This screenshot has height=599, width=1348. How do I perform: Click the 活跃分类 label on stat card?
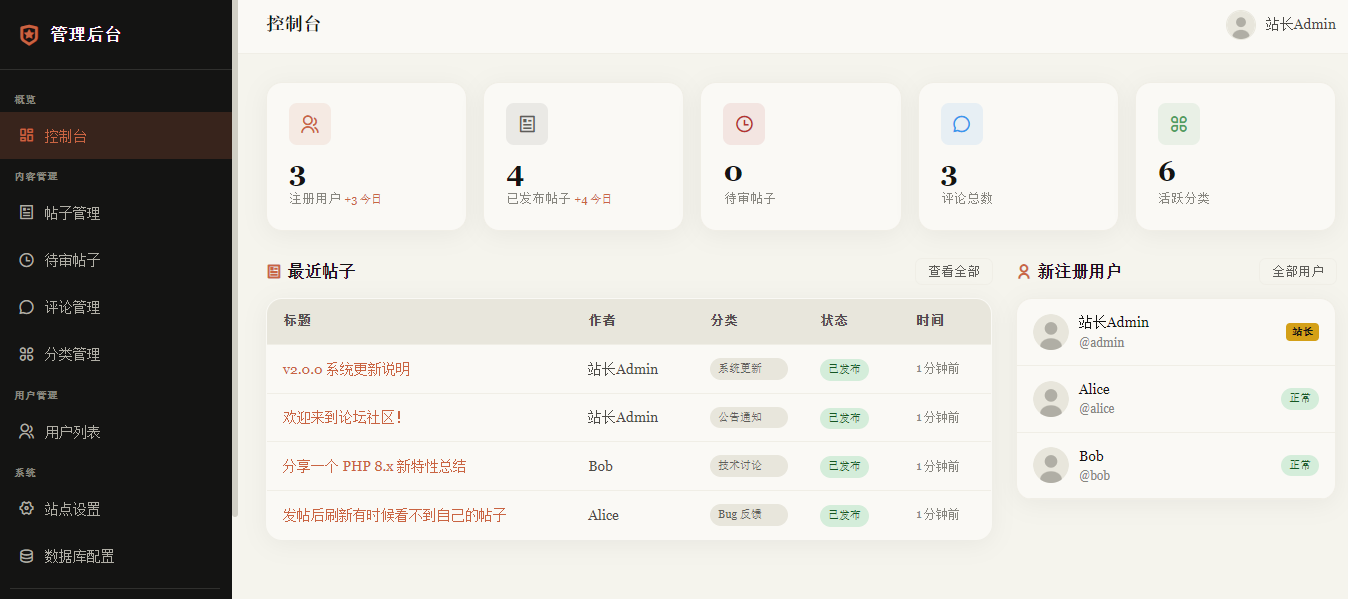coord(1184,199)
